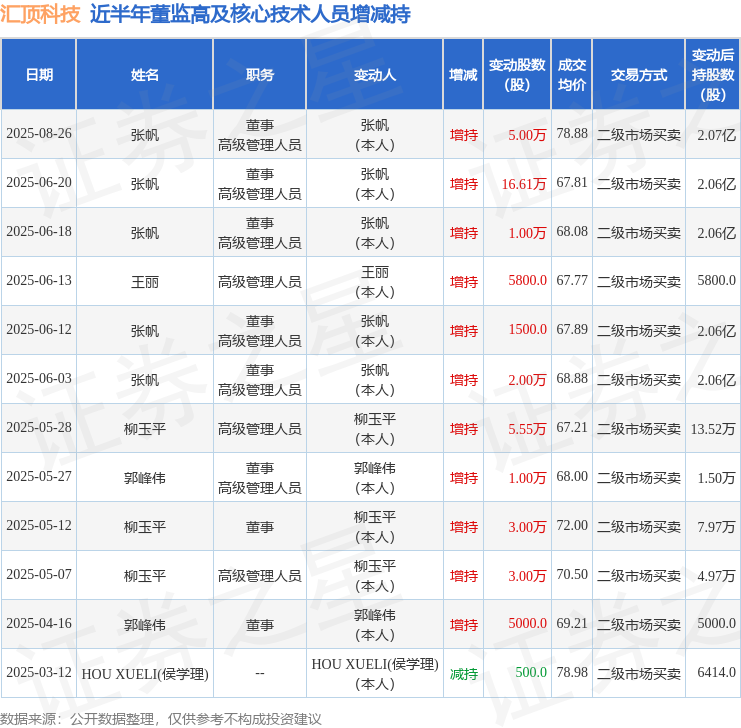Screen dimensions: 741x728
Task: Select the date cell 2025-06-18
Action: [39, 232]
